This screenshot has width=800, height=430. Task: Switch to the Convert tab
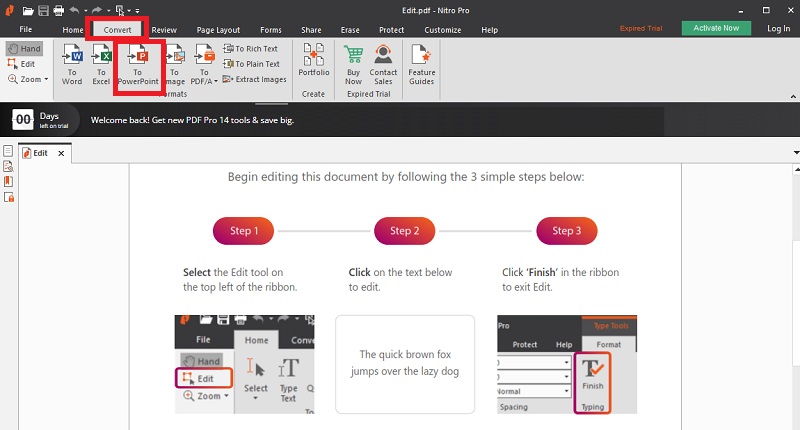[x=117, y=30]
